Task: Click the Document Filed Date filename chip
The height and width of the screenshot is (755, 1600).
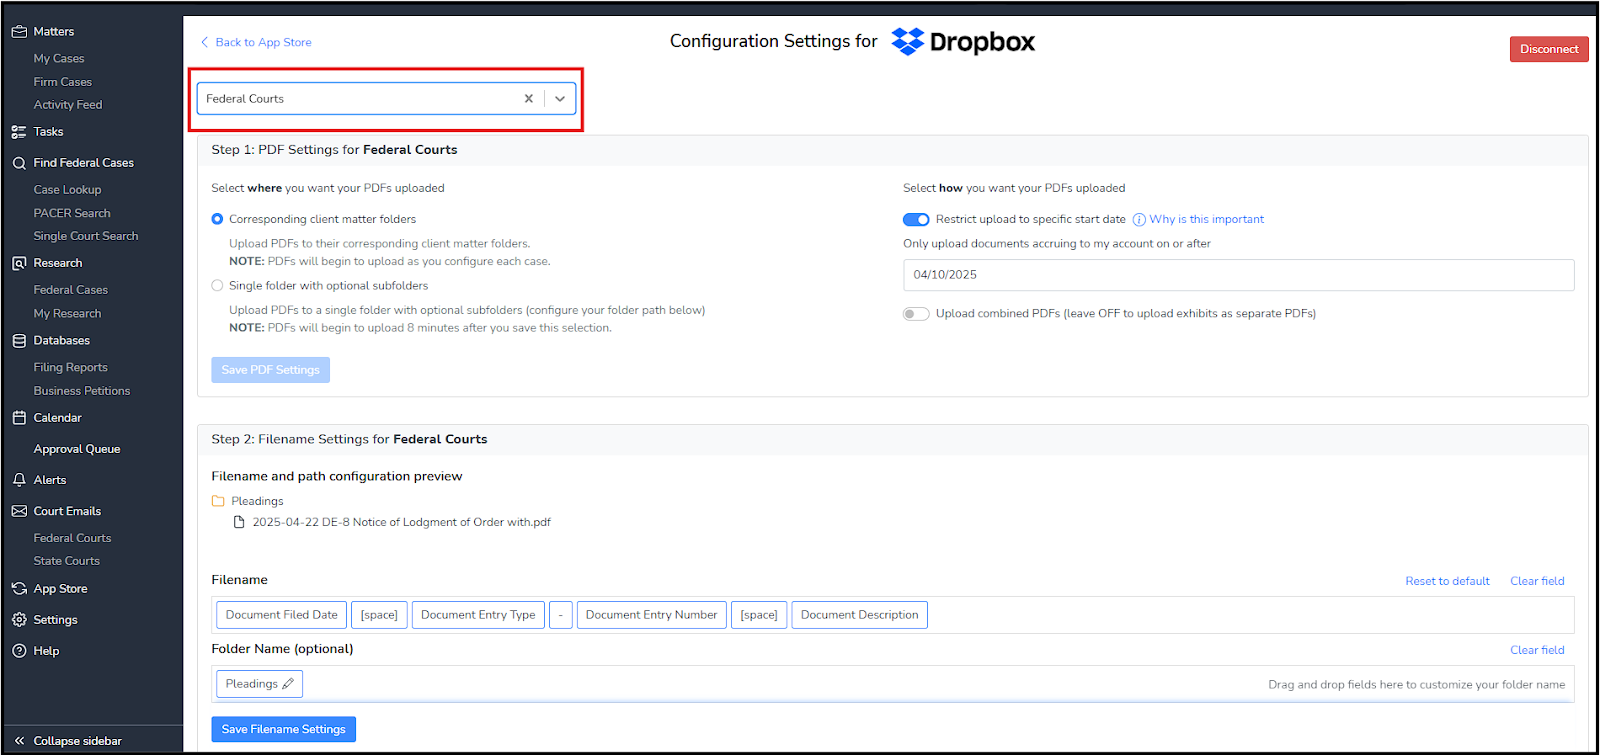Action: (x=281, y=615)
